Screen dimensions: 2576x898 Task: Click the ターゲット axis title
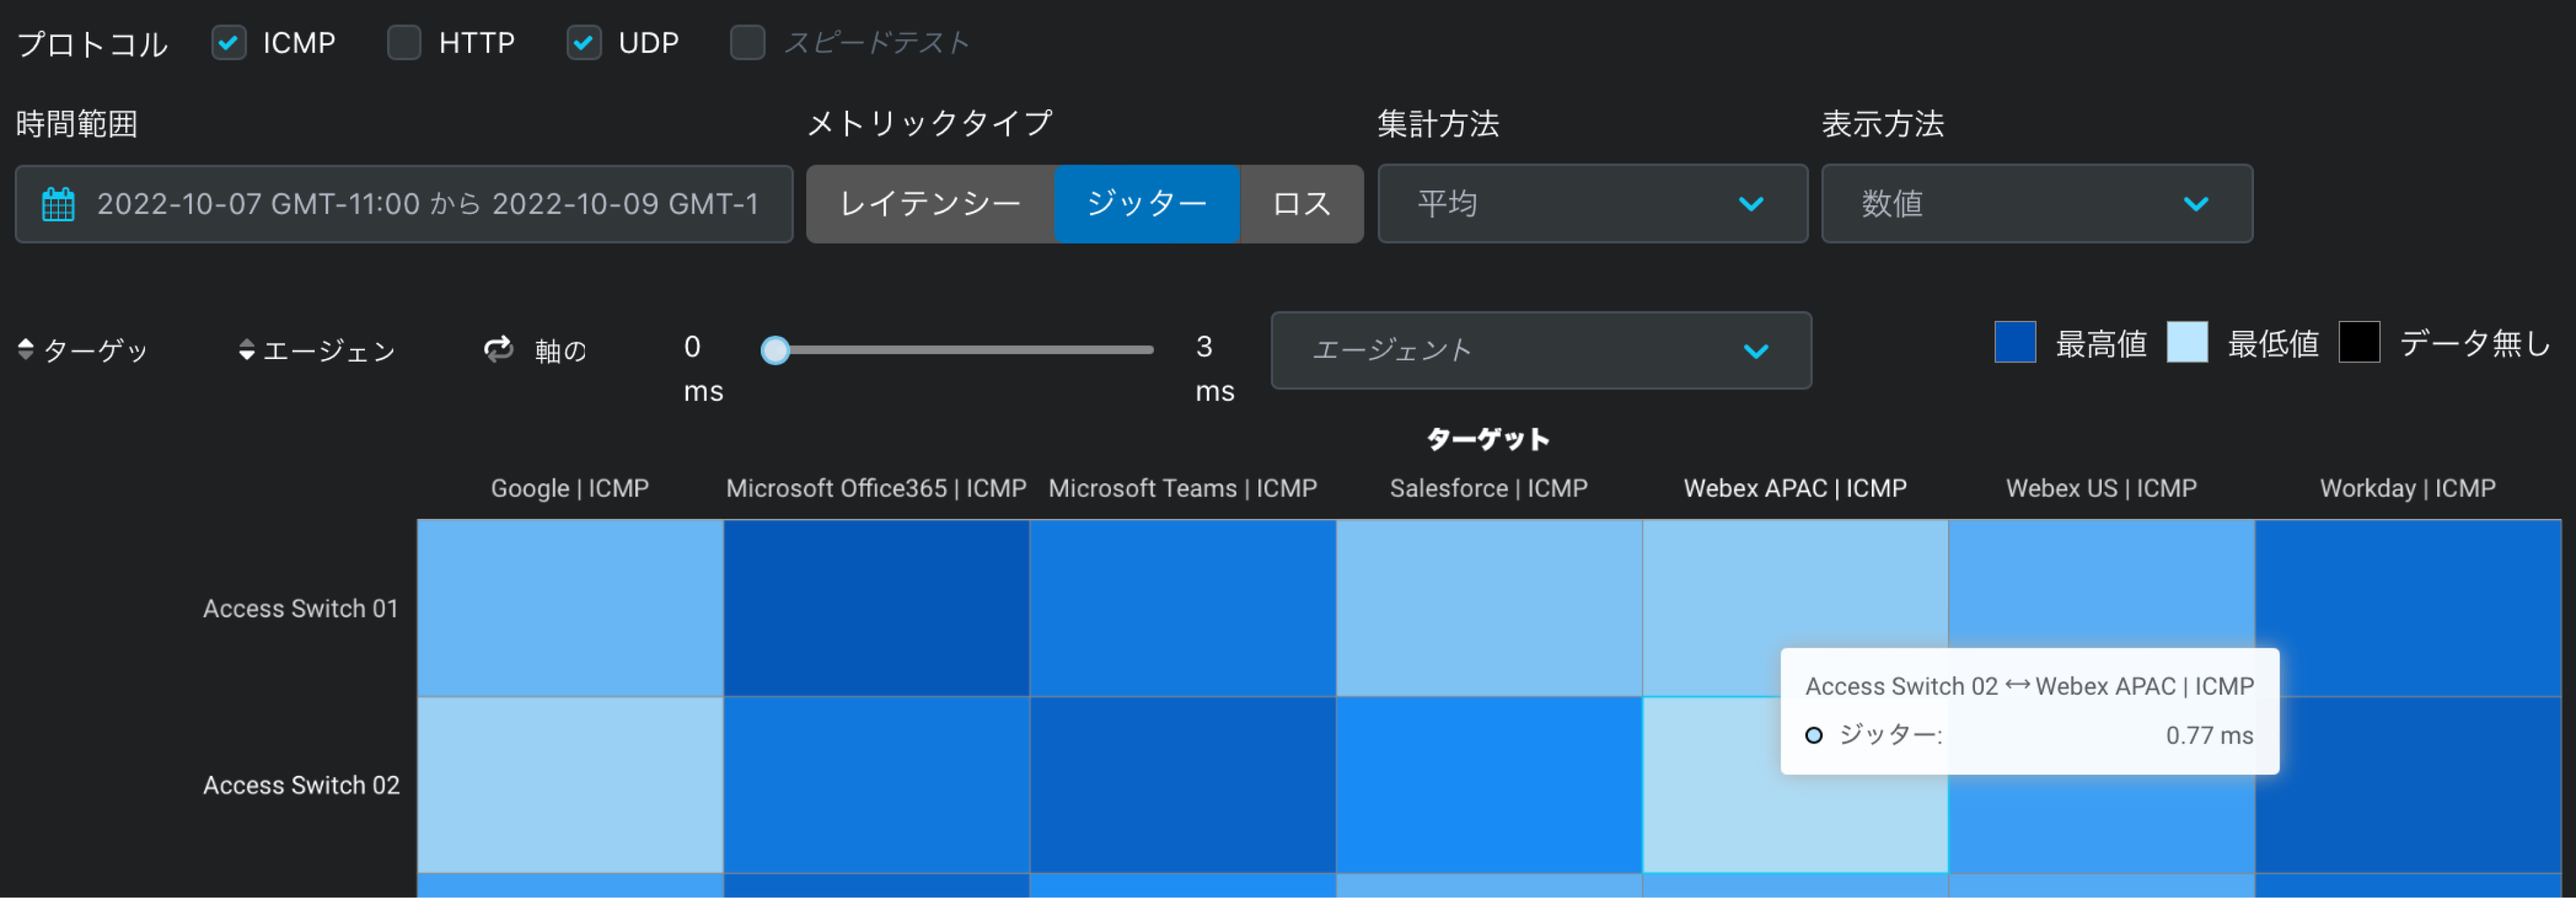1488,439
